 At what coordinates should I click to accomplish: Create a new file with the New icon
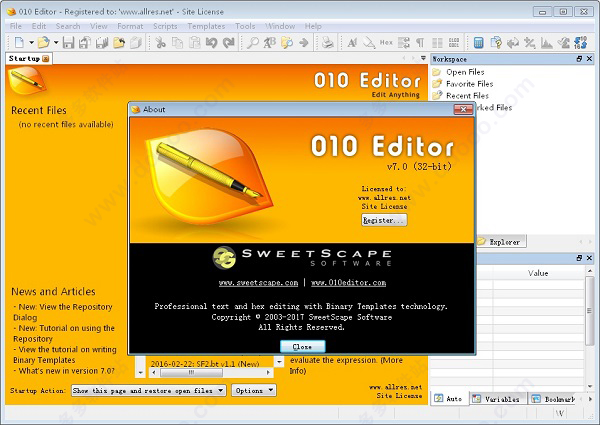click(x=19, y=42)
